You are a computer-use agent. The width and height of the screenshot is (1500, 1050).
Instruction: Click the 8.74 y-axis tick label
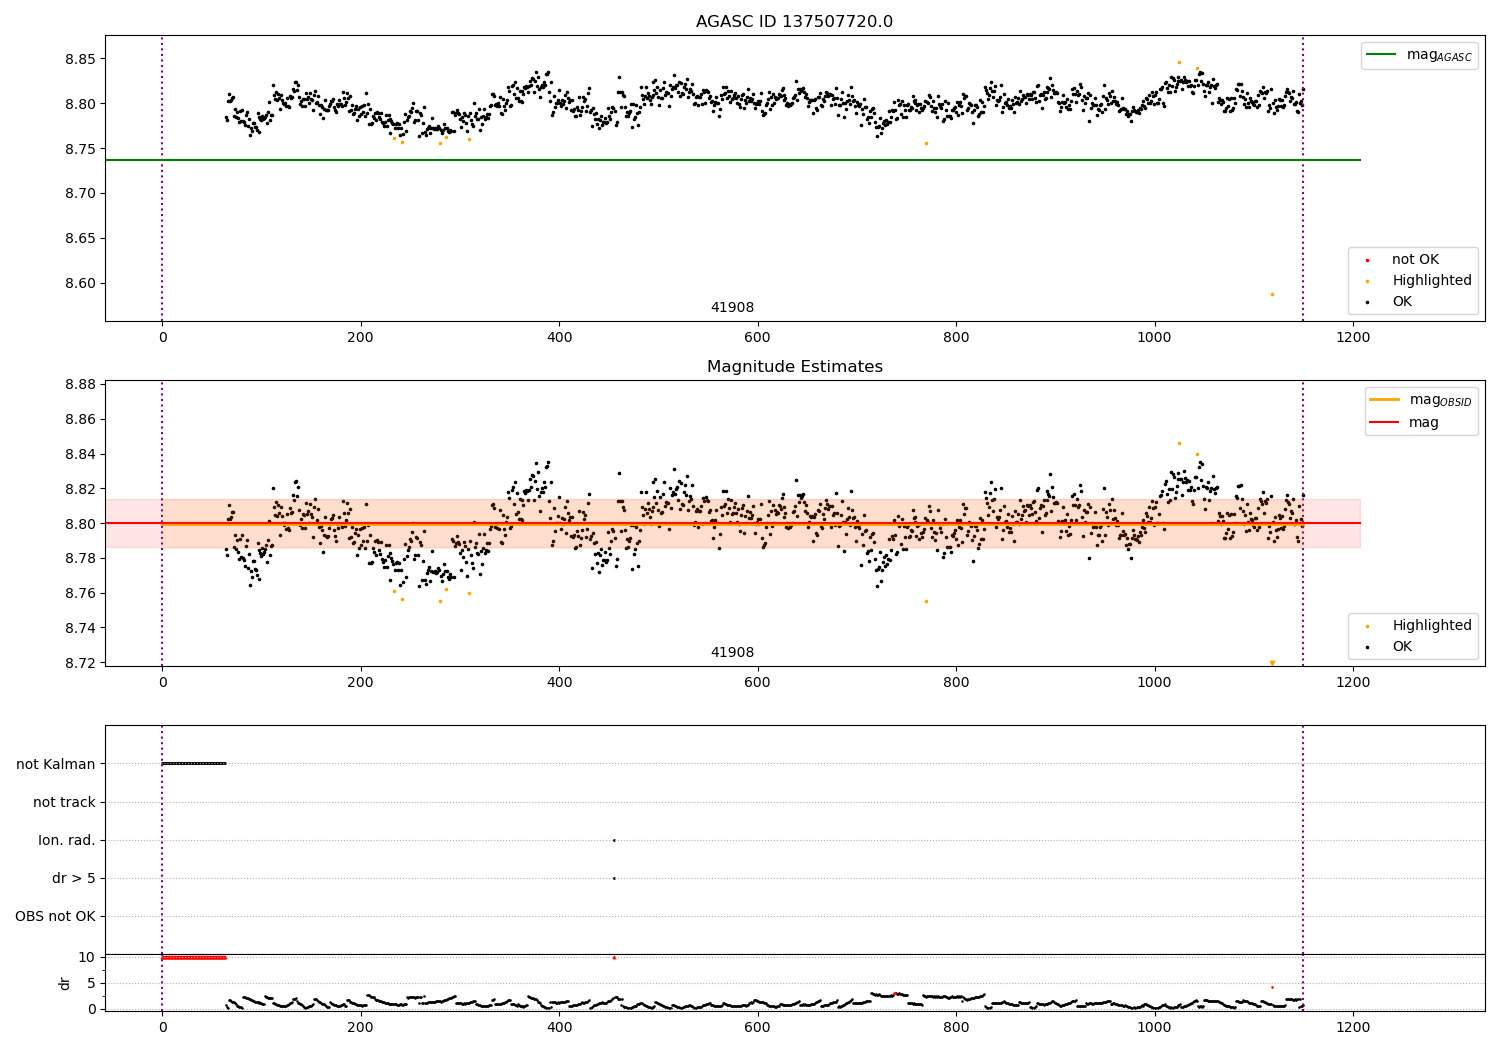coord(80,629)
